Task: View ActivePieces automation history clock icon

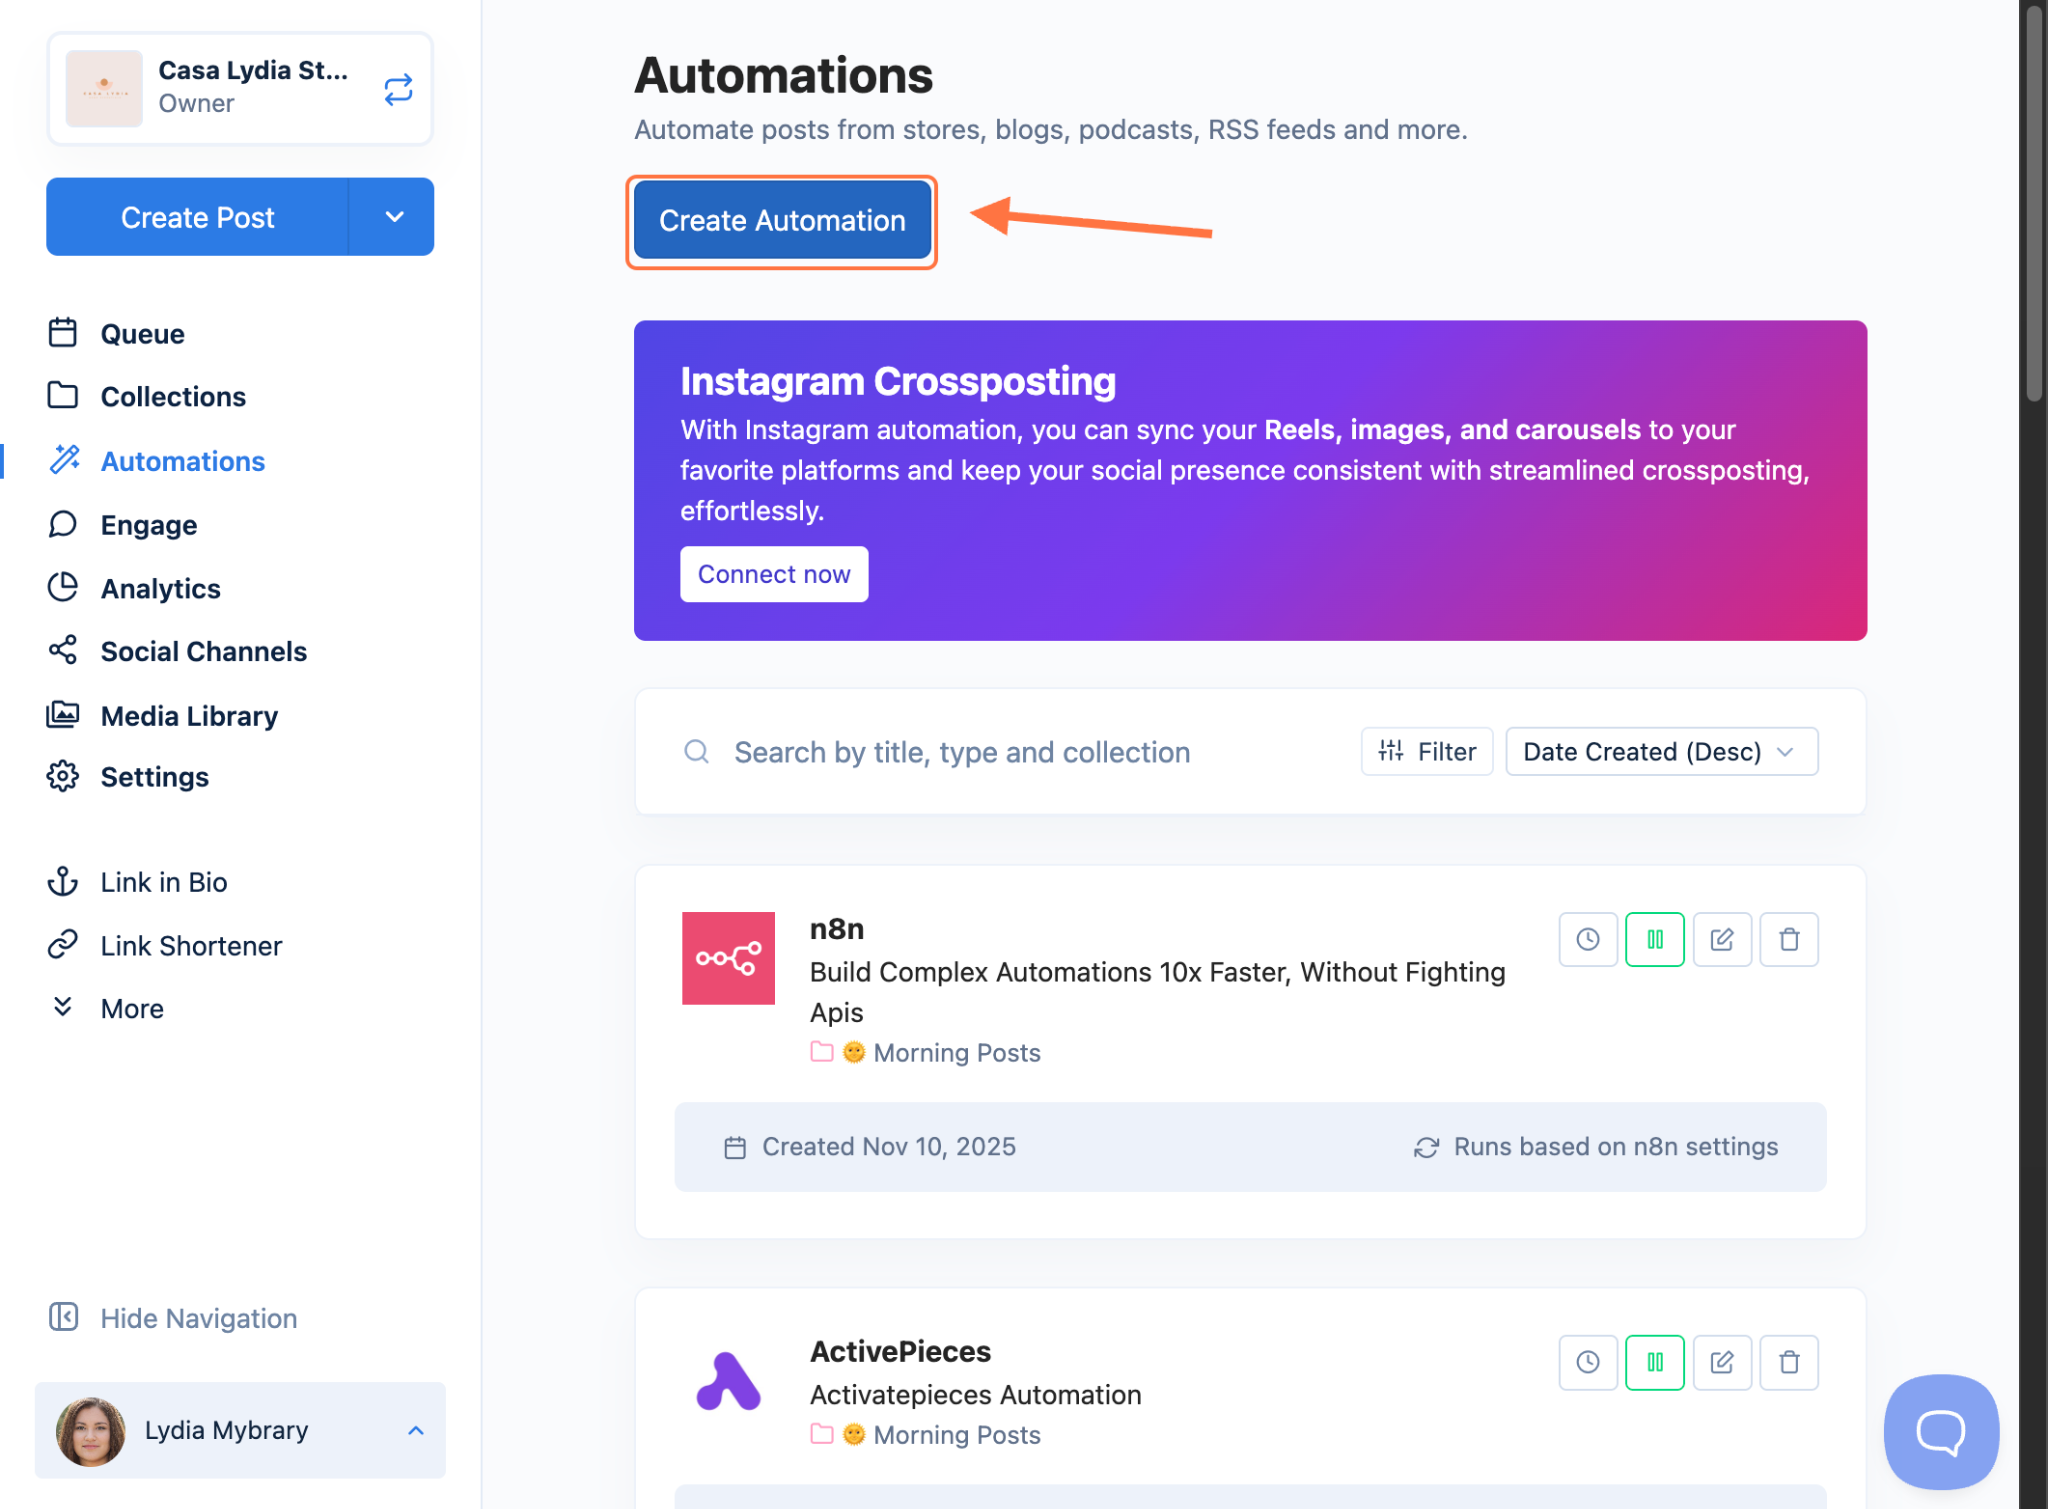Action: click(1587, 1362)
